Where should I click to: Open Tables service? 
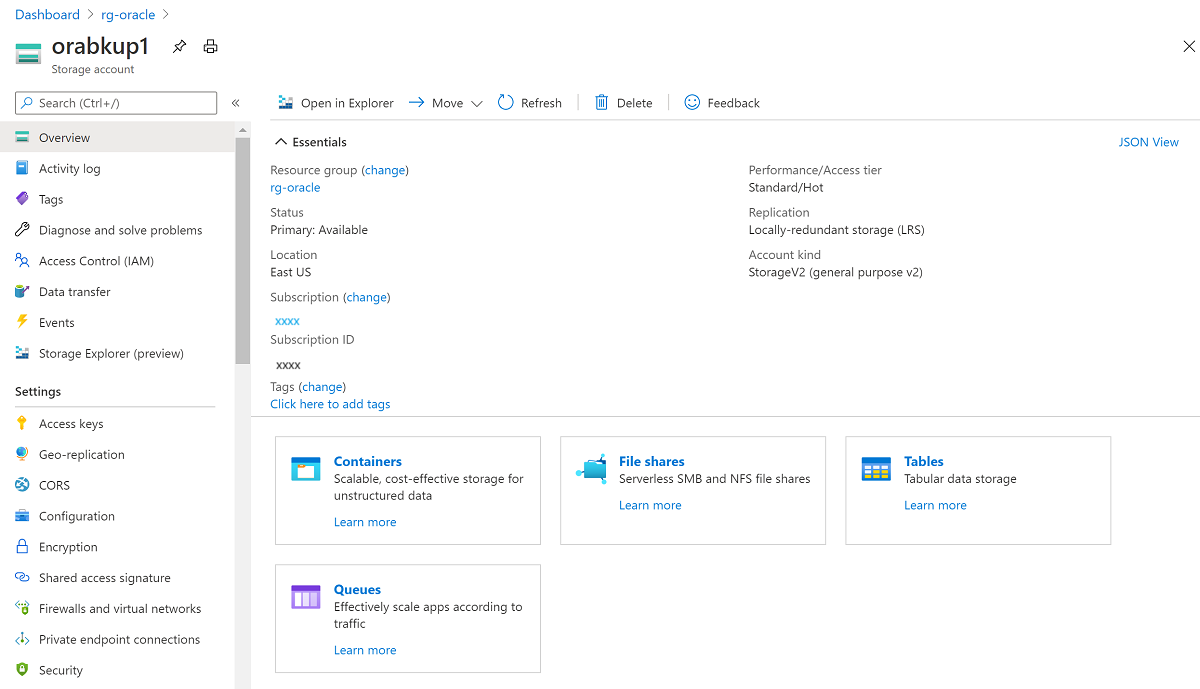coord(924,461)
